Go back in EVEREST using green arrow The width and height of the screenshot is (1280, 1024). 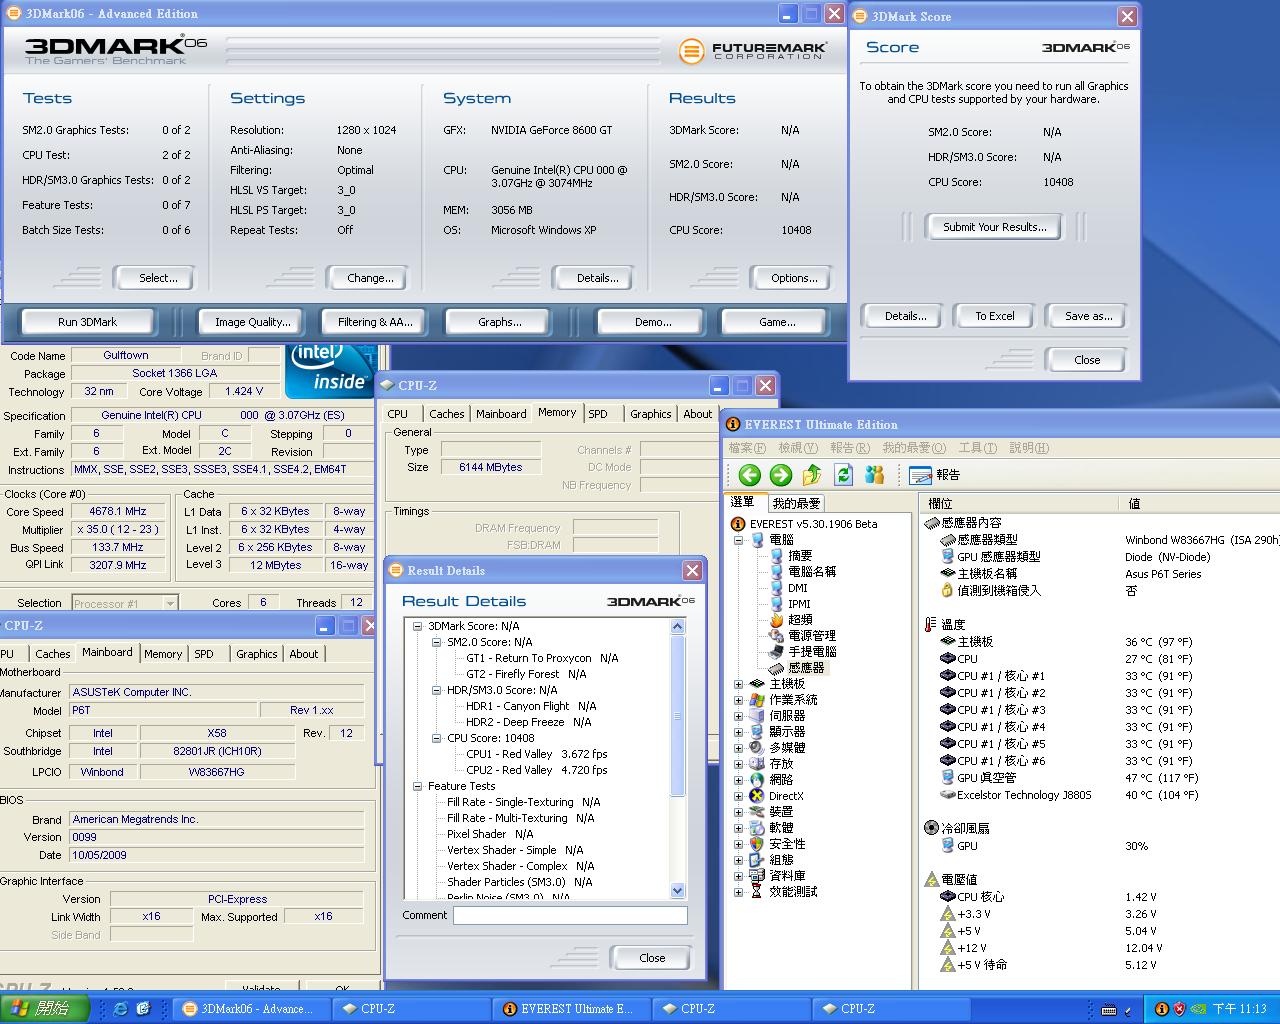(x=750, y=475)
